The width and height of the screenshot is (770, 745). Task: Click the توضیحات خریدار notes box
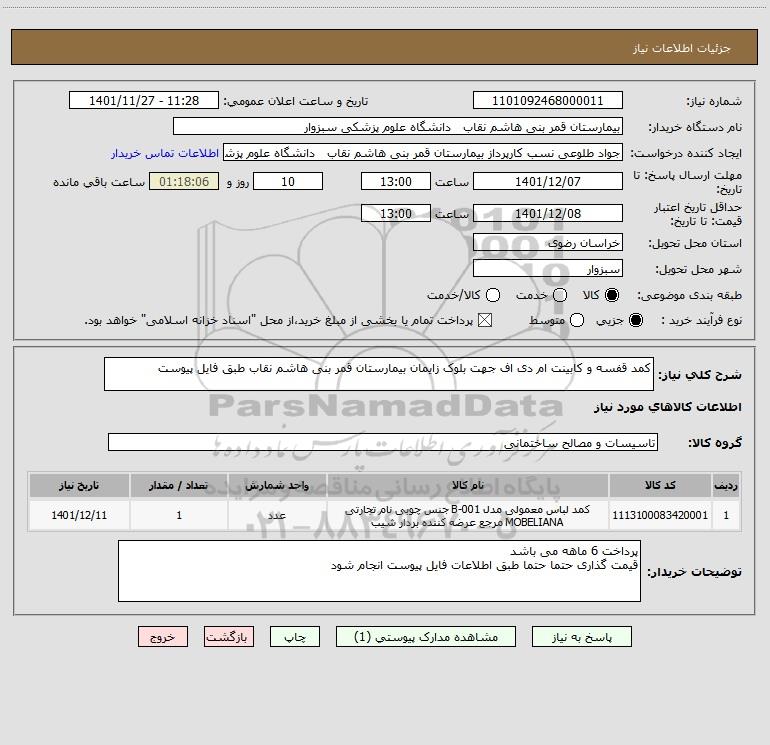tap(379, 571)
